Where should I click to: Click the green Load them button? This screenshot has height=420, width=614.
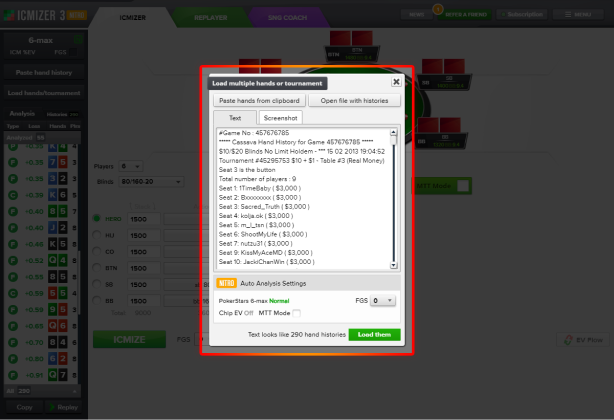pos(374,335)
